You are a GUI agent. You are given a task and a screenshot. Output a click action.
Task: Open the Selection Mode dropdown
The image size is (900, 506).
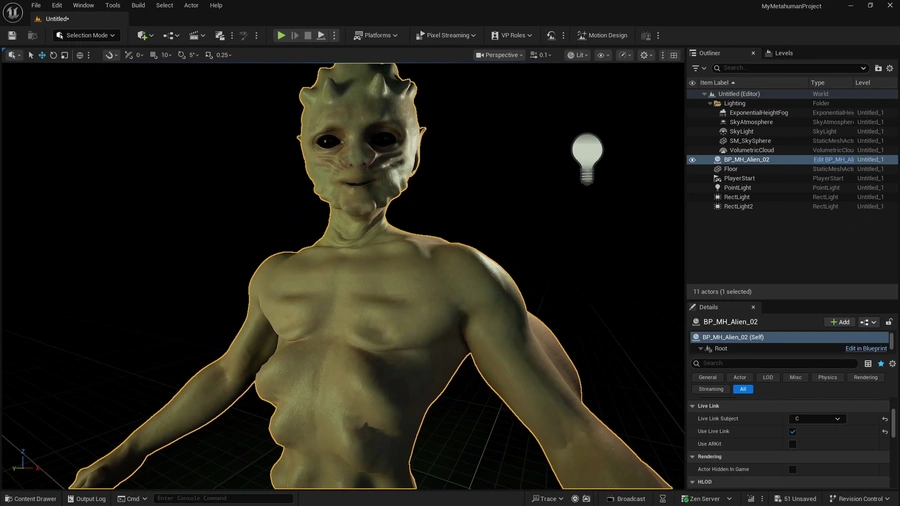tap(86, 36)
